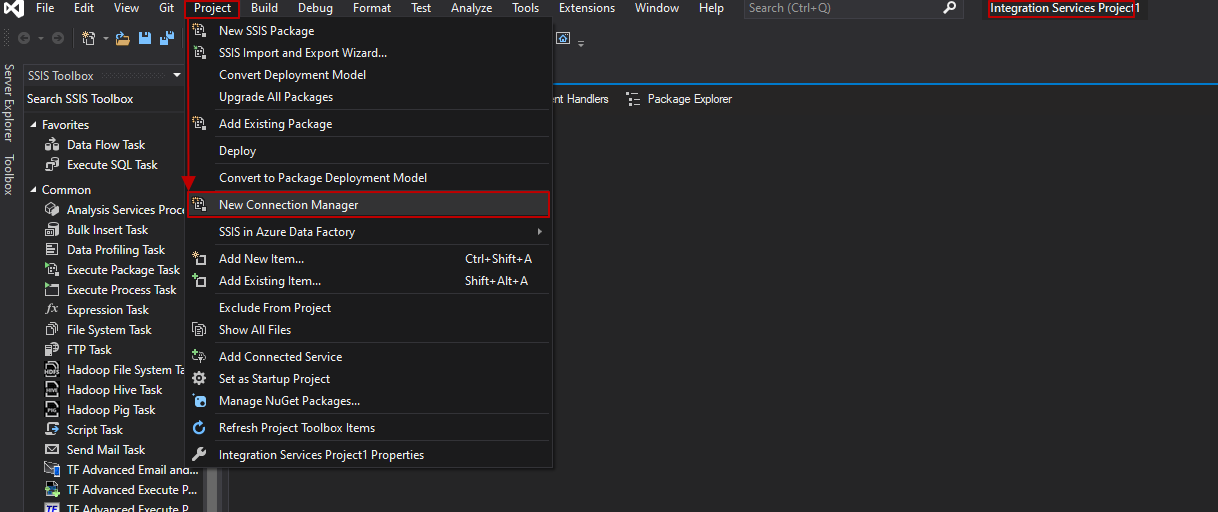Click the Send Mail Task icon

coord(52,450)
